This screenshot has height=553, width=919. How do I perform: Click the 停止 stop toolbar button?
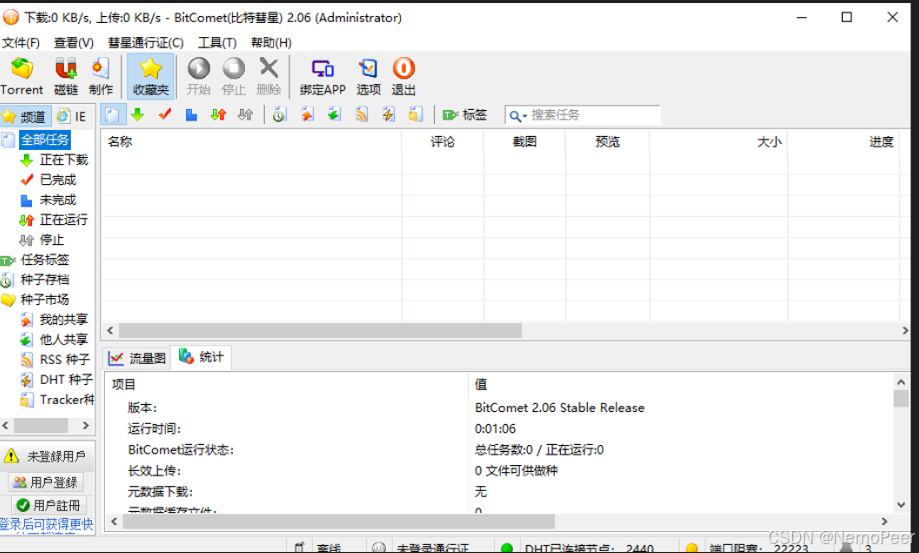[x=233, y=76]
